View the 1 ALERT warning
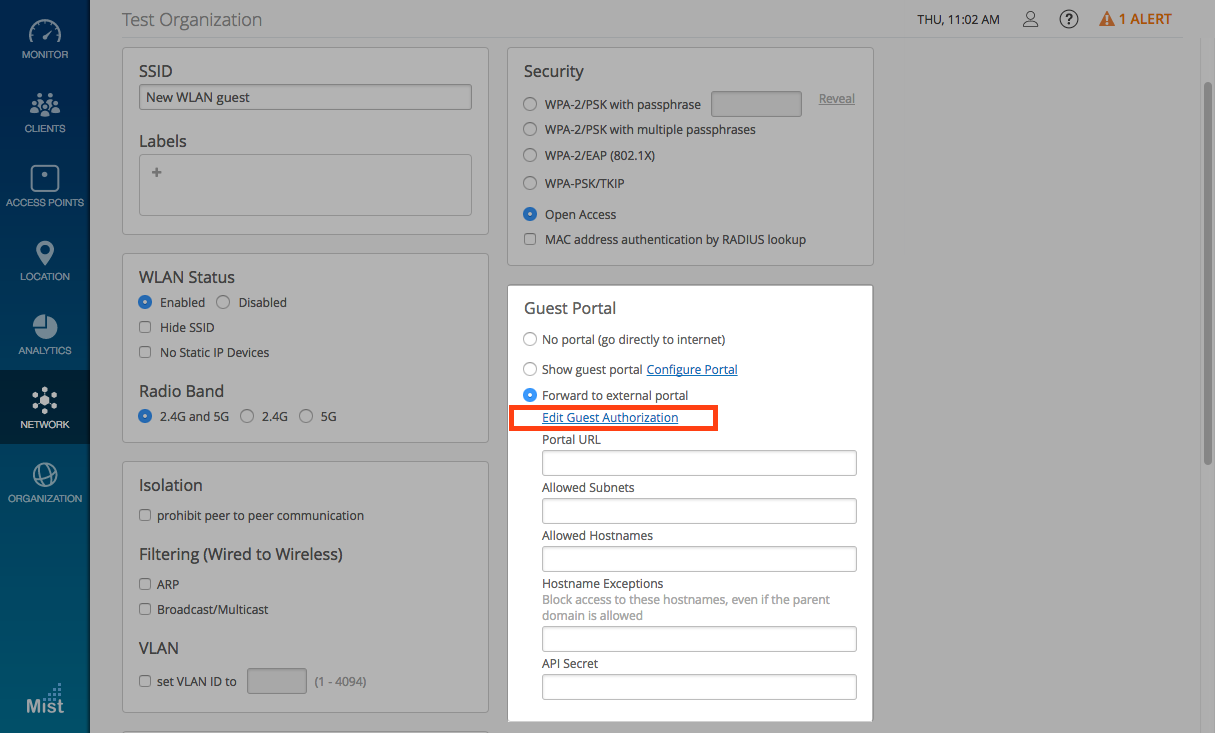This screenshot has height=733, width=1215. click(x=1135, y=19)
